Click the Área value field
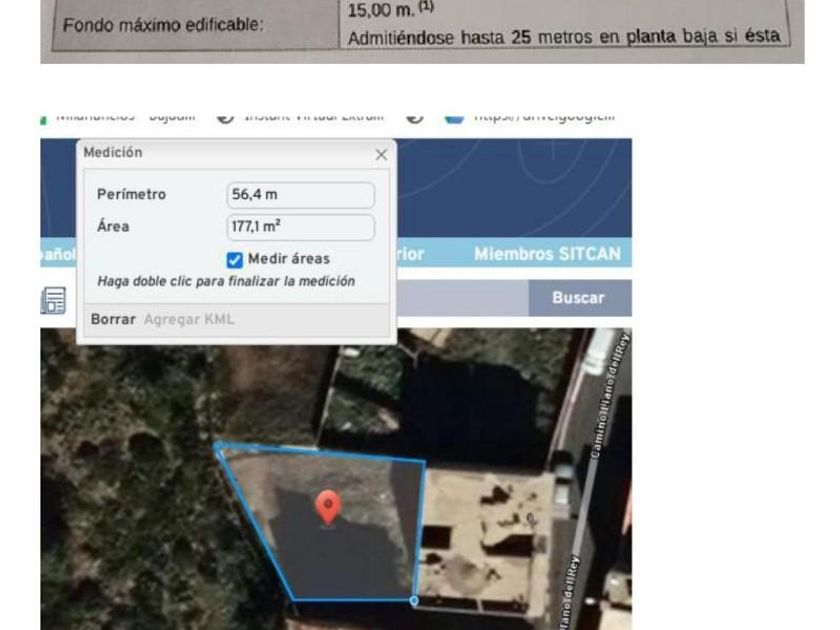Screen dimensions: 840x630 click(301, 227)
